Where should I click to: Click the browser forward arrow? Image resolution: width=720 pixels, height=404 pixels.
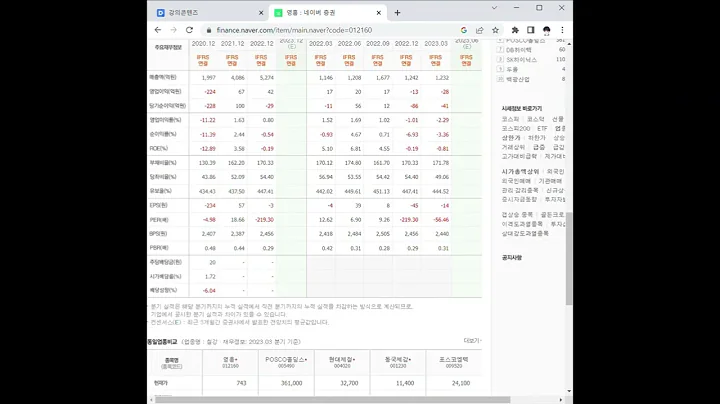tap(174, 30)
